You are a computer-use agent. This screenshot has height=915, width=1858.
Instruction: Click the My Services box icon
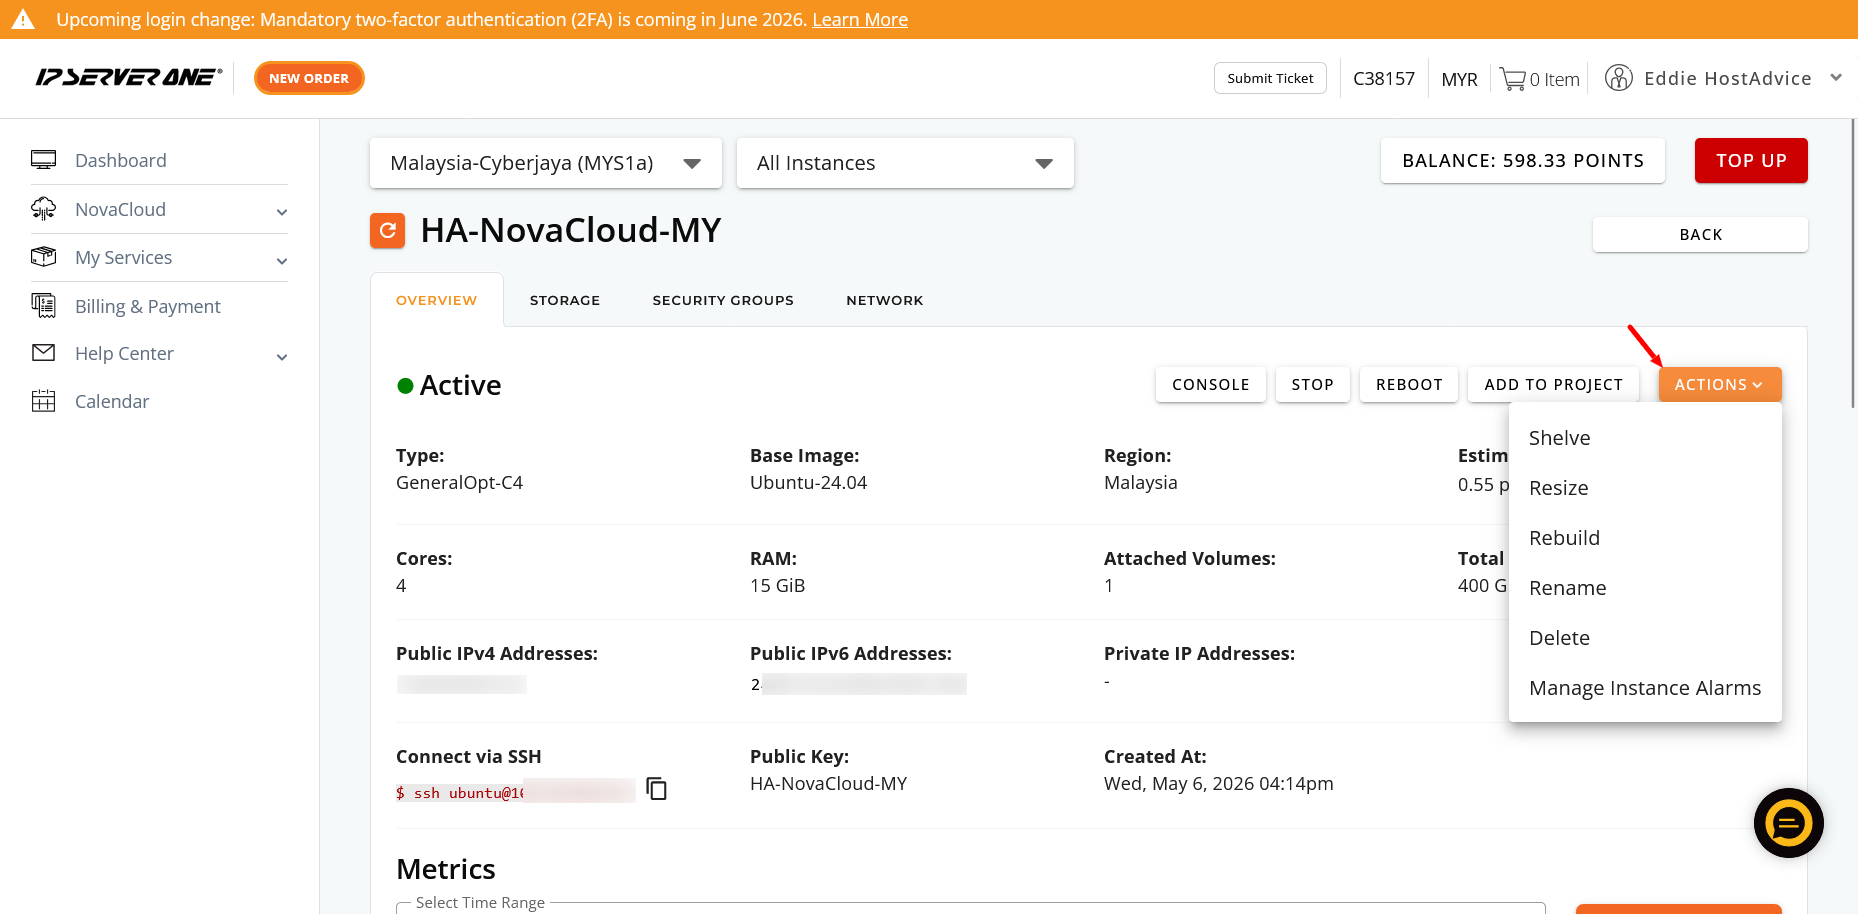tap(44, 257)
